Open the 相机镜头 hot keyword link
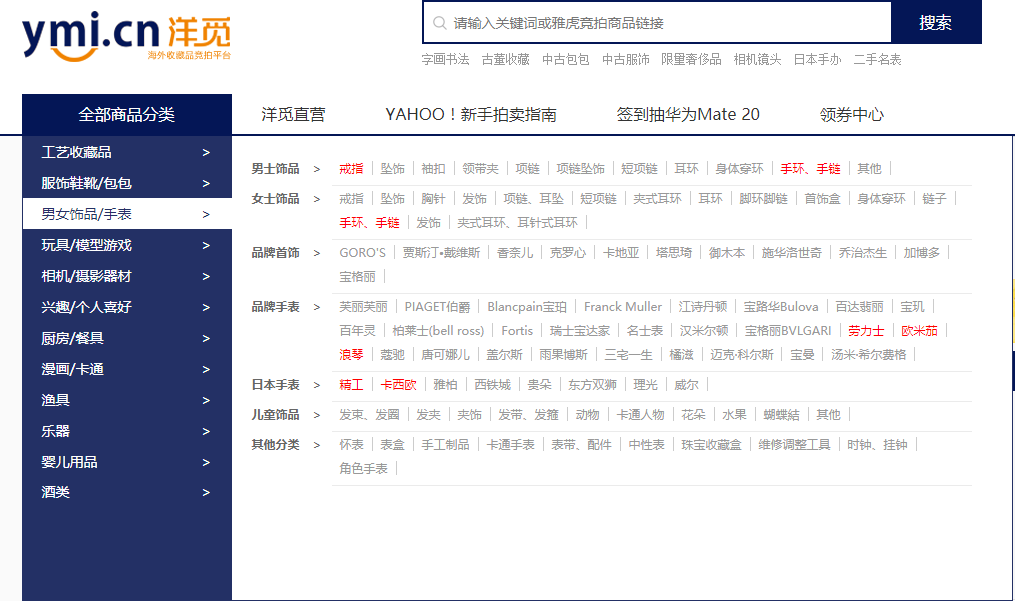 757,60
